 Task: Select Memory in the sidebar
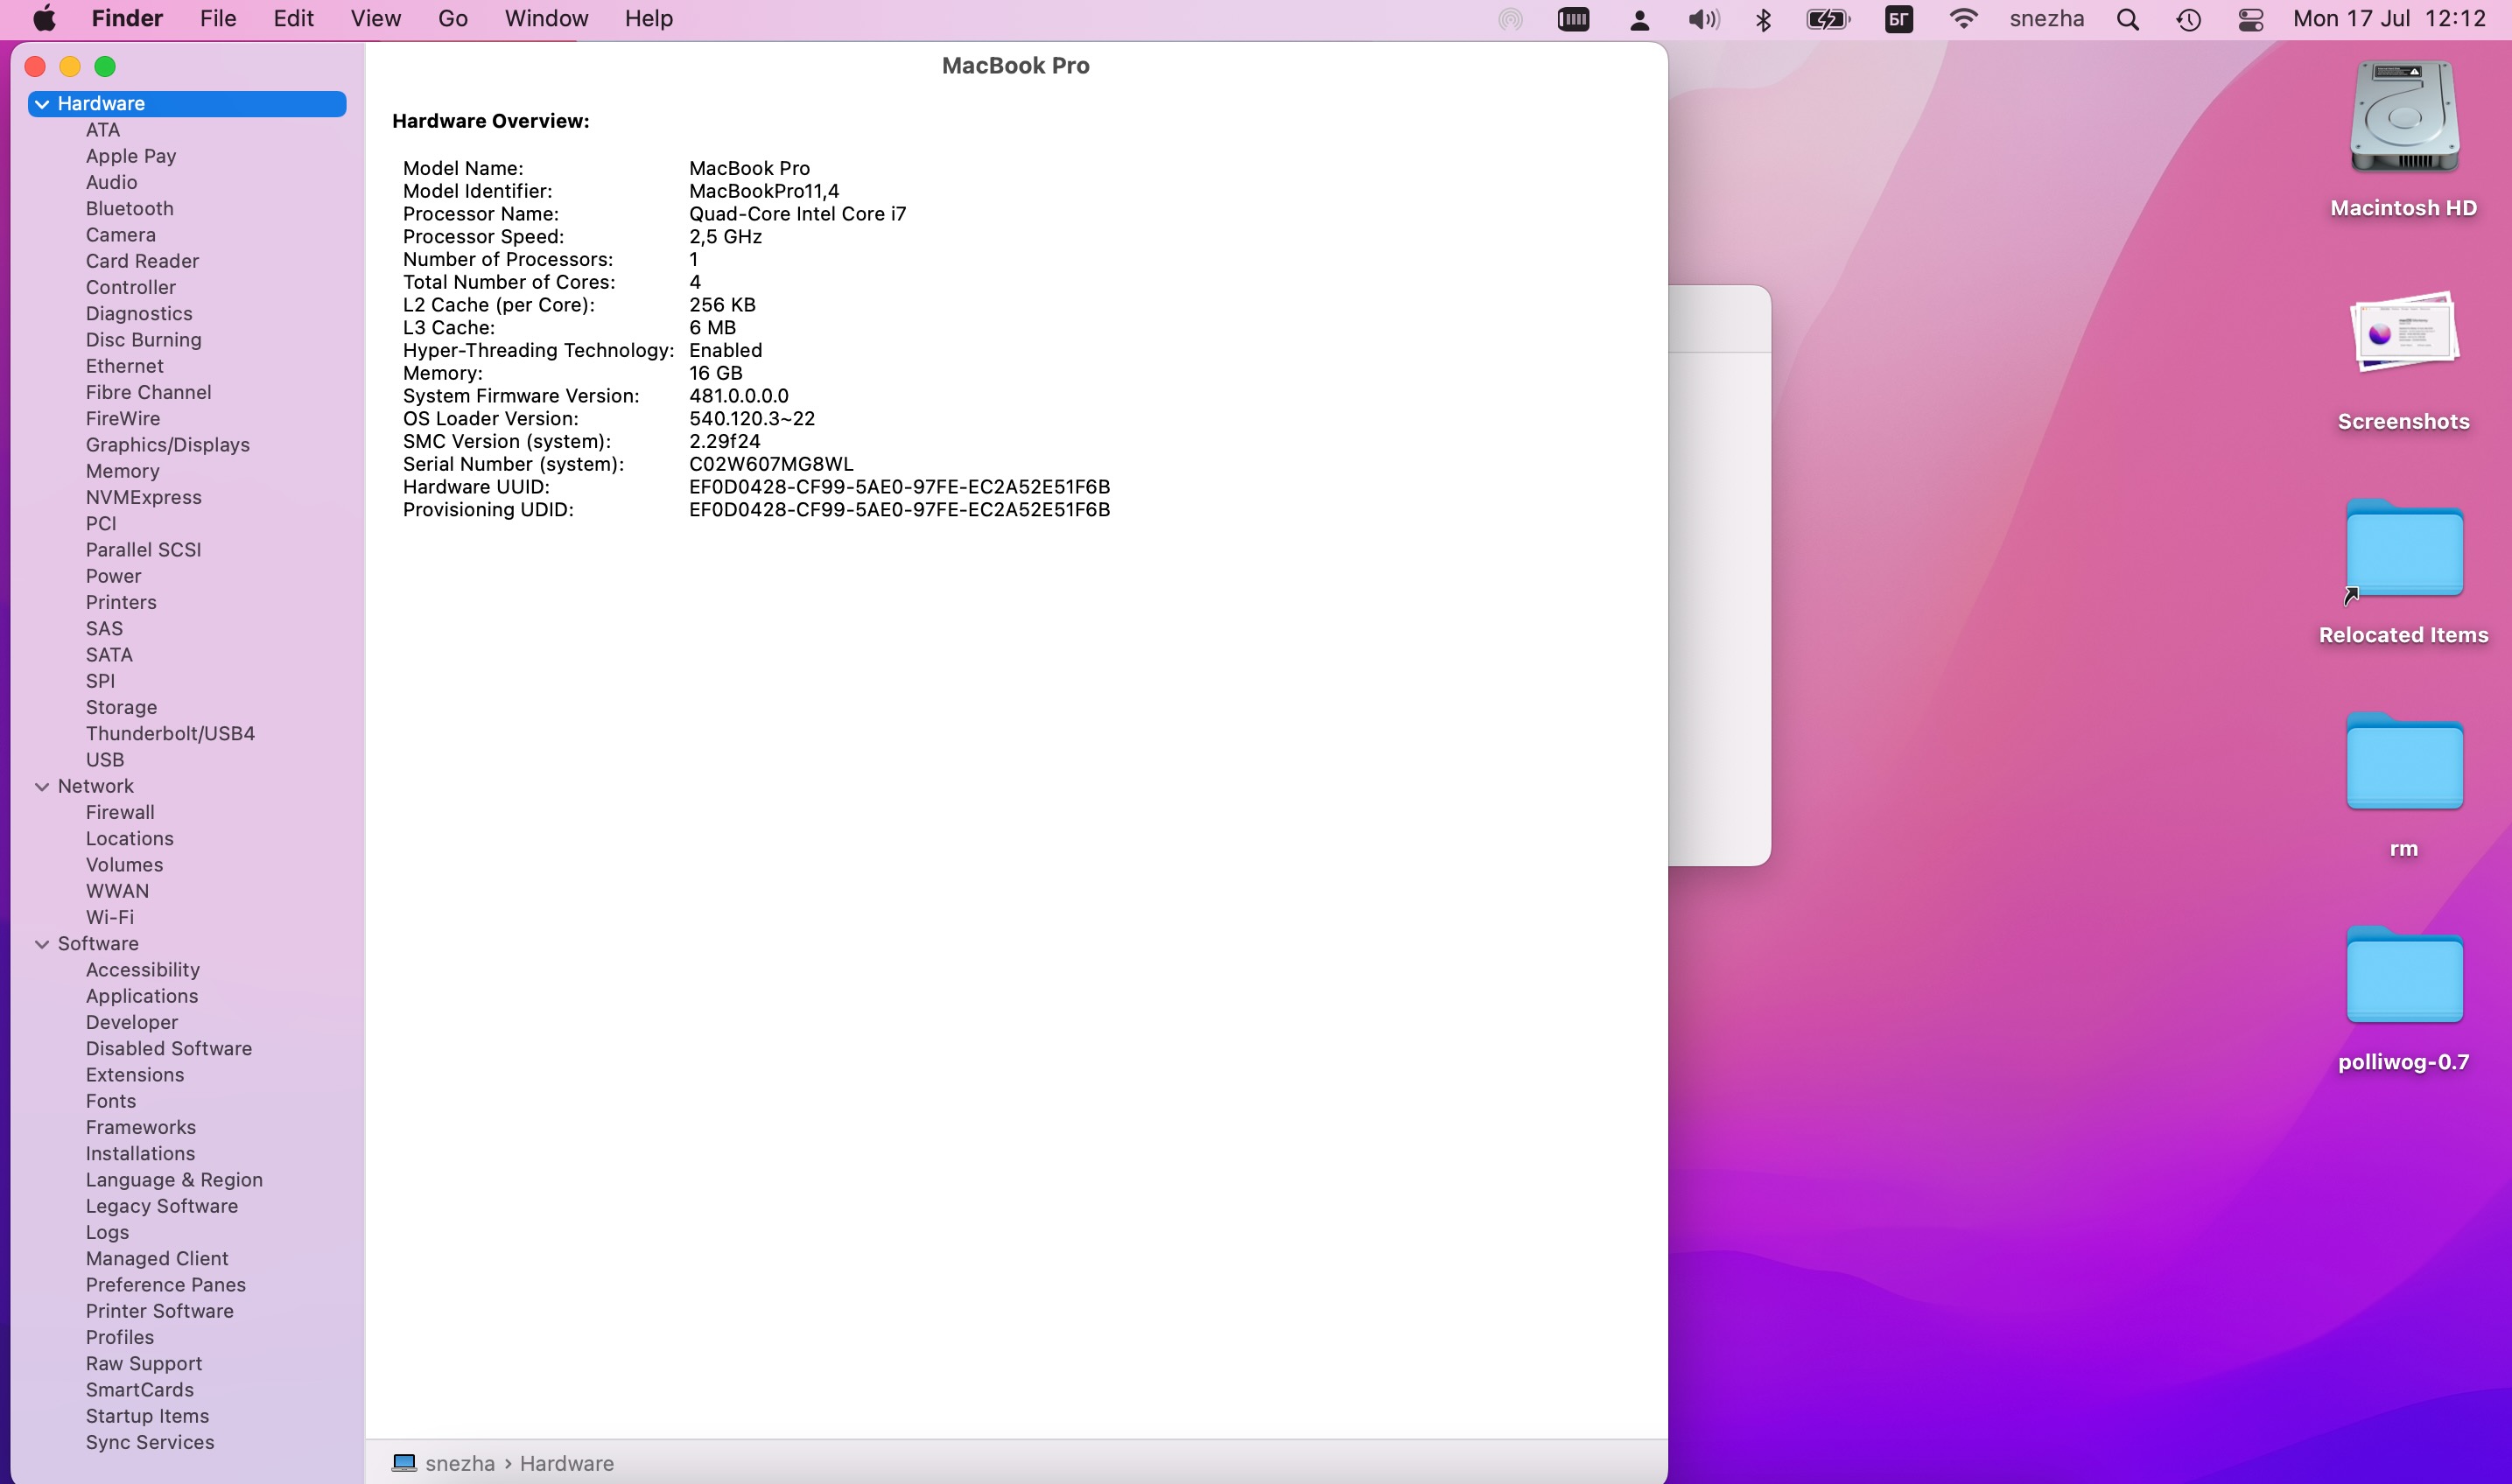[122, 471]
